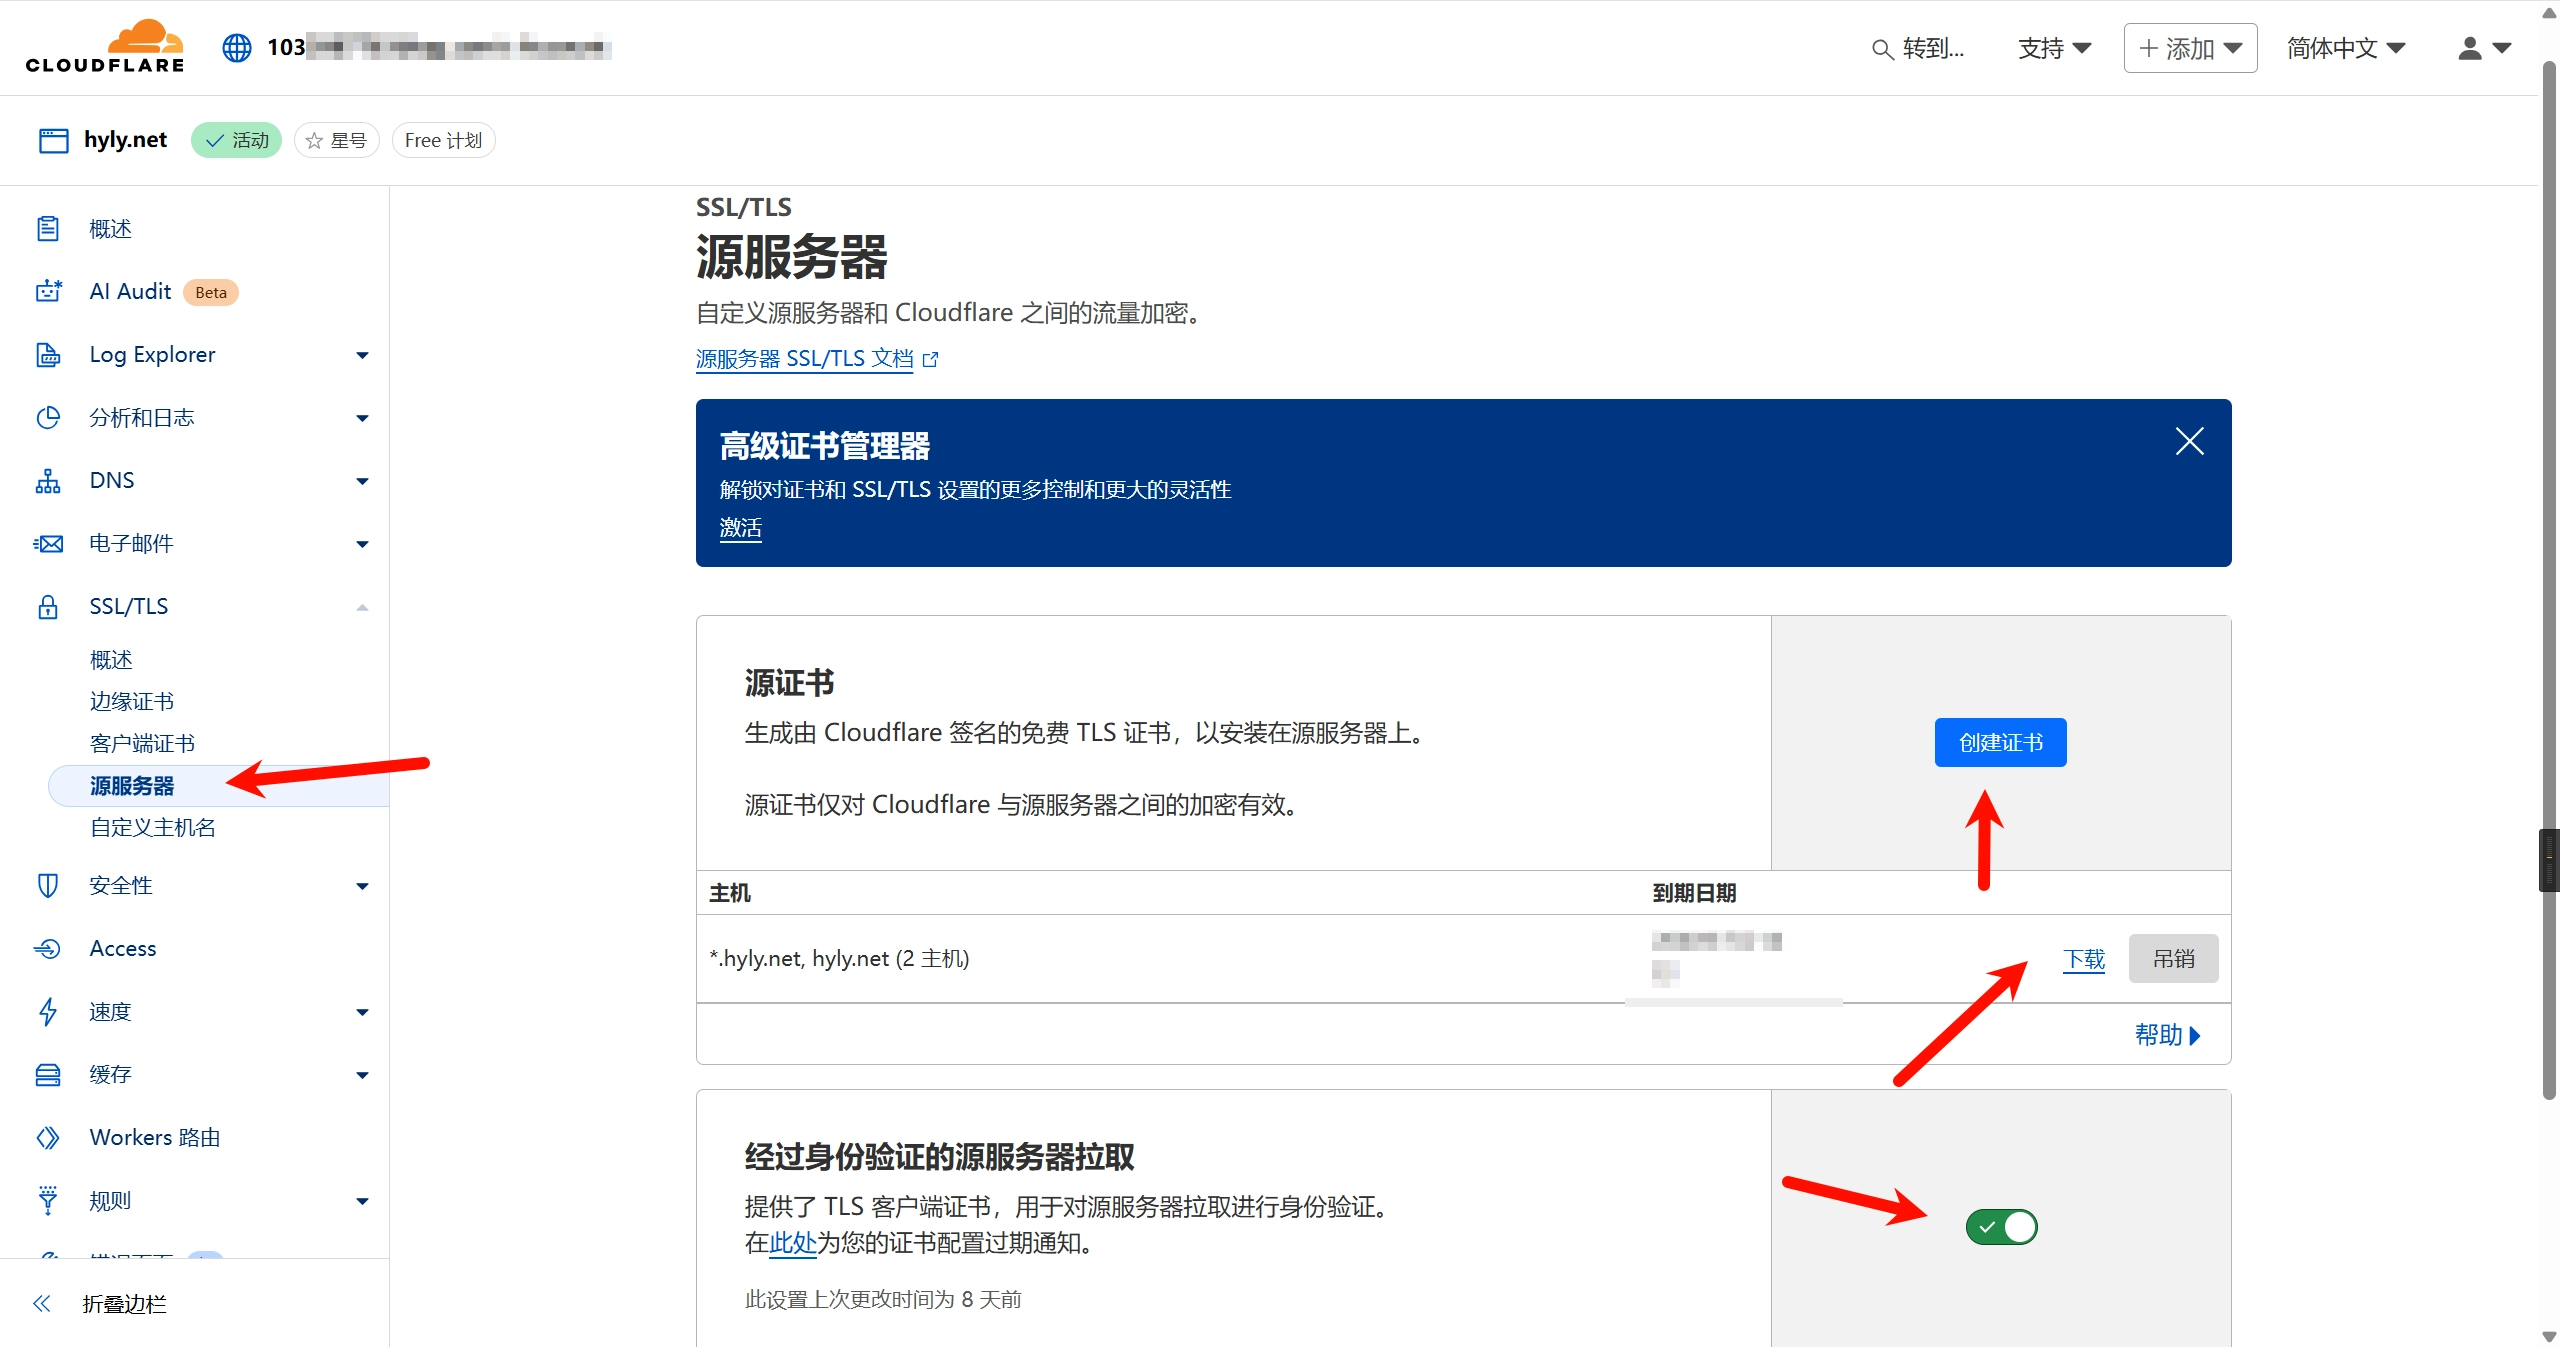Click the 安全性 shield icon
This screenshot has height=1347, width=2560.
48,885
